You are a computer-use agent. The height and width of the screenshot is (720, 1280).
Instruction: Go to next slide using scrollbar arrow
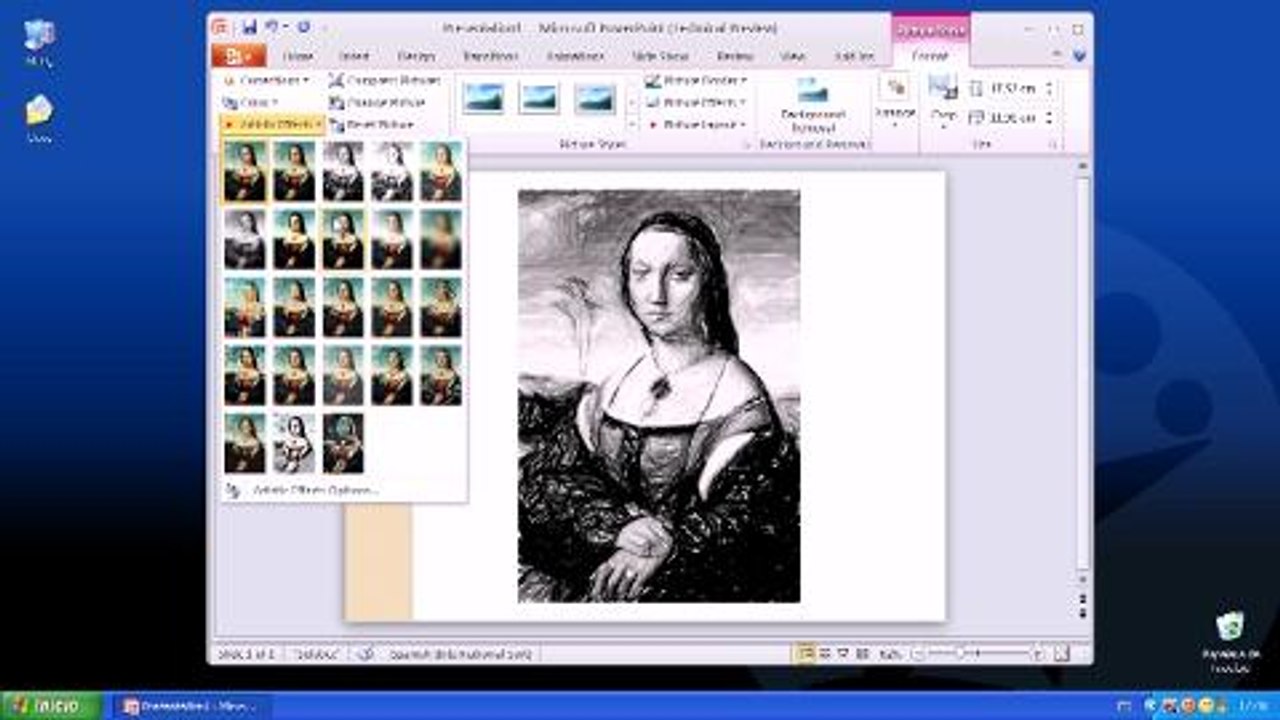coord(1082,611)
